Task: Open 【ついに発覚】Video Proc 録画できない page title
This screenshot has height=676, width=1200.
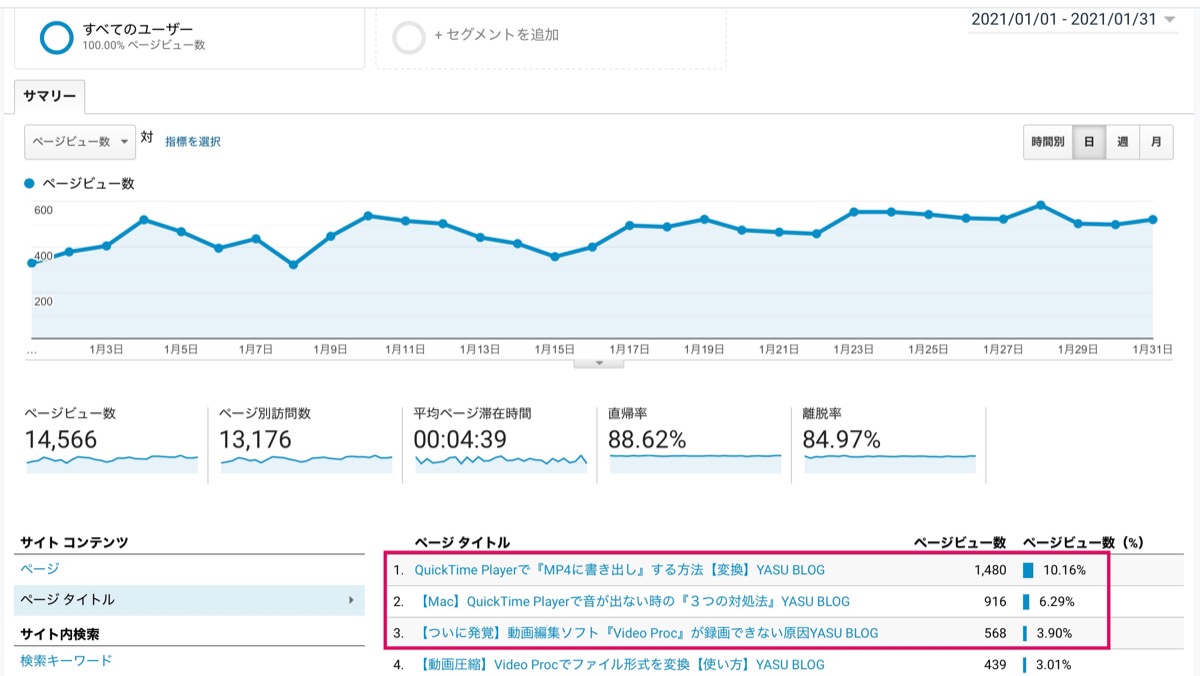Action: [646, 633]
